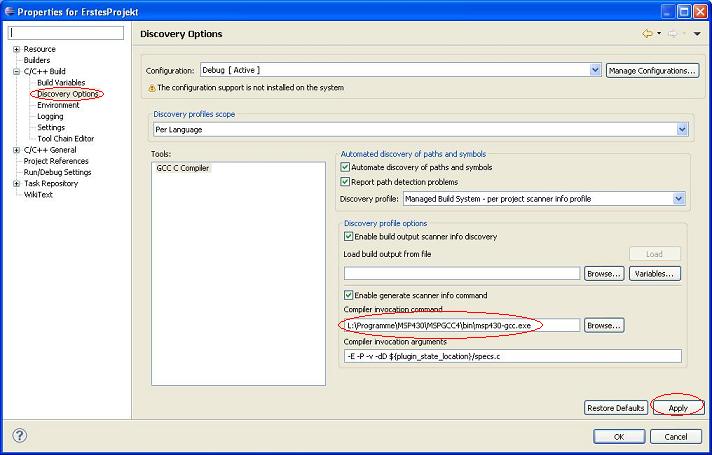The height and width of the screenshot is (455, 712).
Task: Click the Load build output file field
Action: point(462,273)
